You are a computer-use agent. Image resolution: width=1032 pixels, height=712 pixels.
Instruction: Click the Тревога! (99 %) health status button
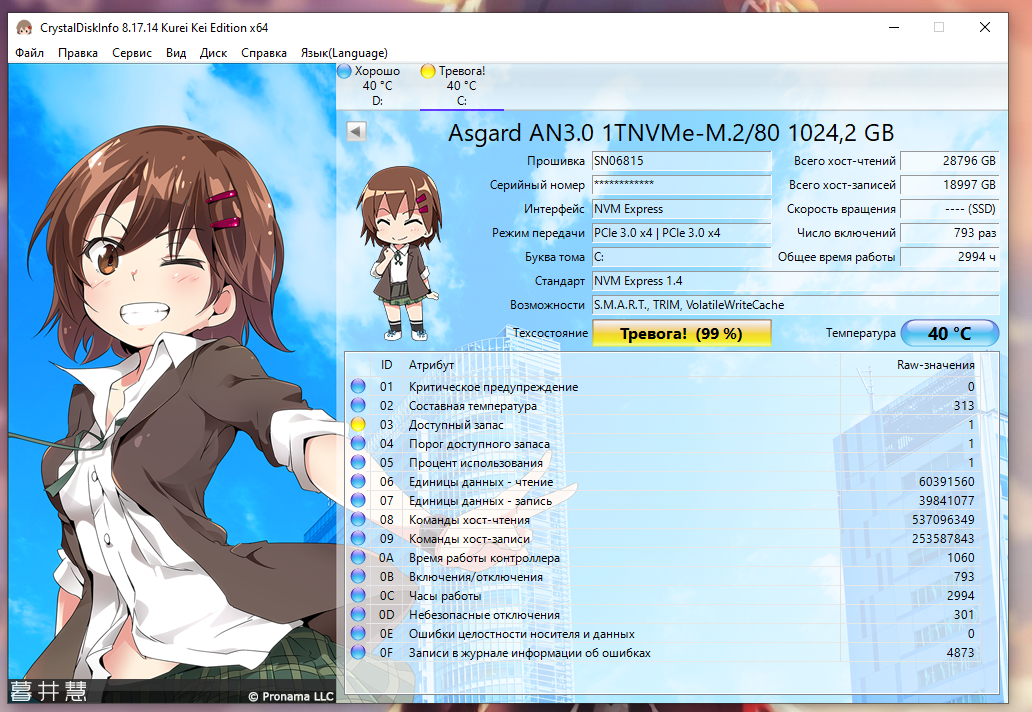(x=682, y=333)
